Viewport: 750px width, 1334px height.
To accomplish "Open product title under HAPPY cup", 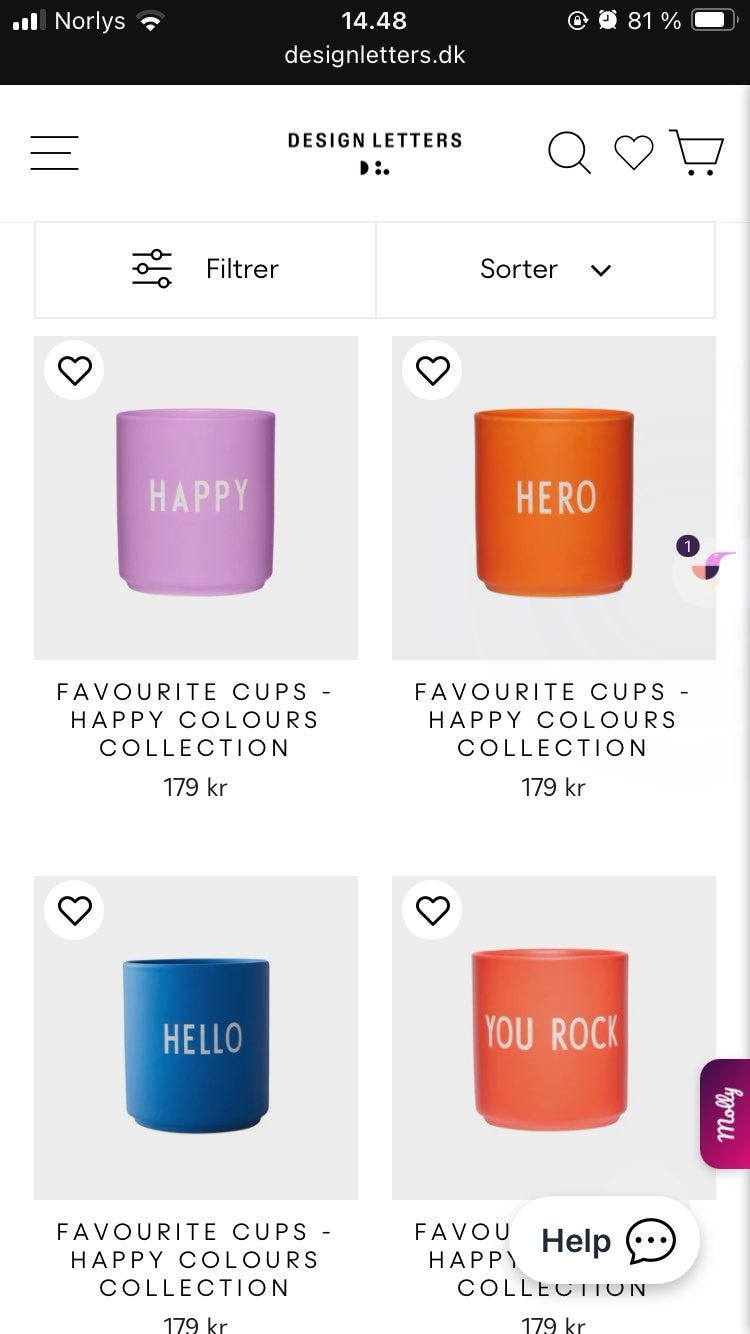I will pyautogui.click(x=195, y=720).
